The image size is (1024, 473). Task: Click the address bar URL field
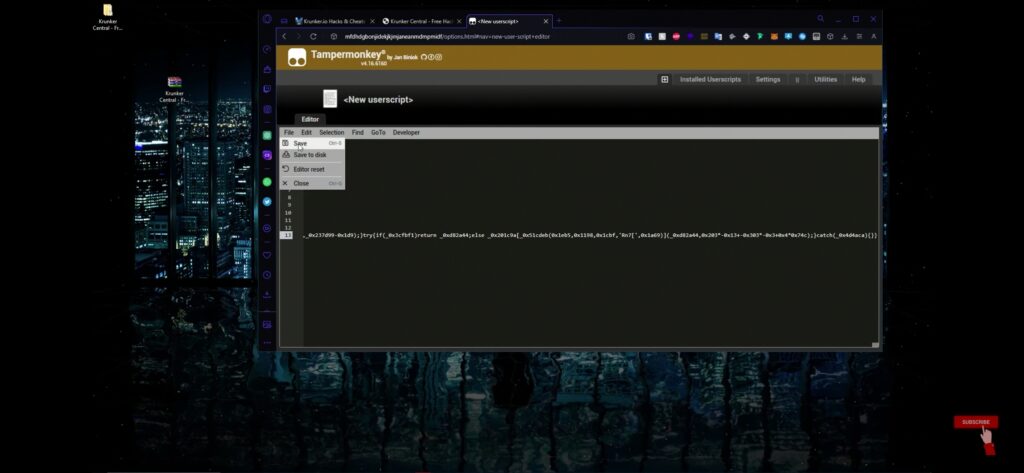click(x=473, y=37)
